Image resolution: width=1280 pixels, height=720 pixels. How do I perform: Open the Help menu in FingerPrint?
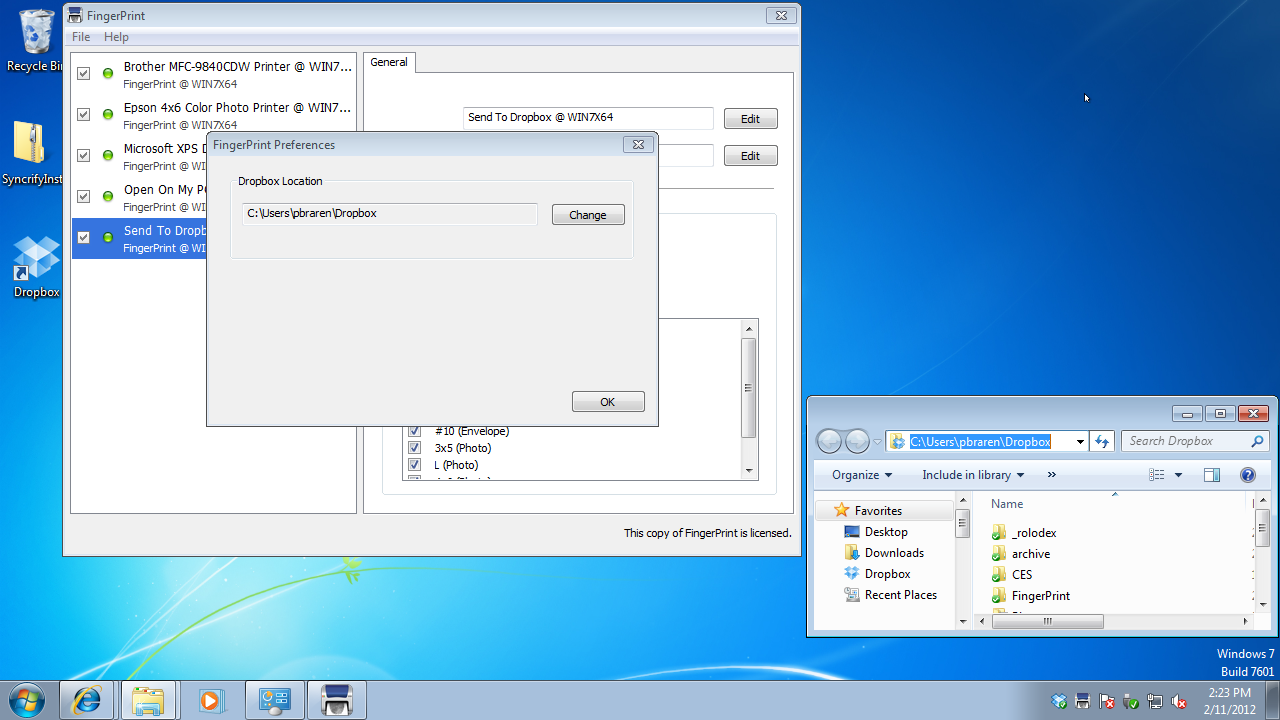click(116, 37)
